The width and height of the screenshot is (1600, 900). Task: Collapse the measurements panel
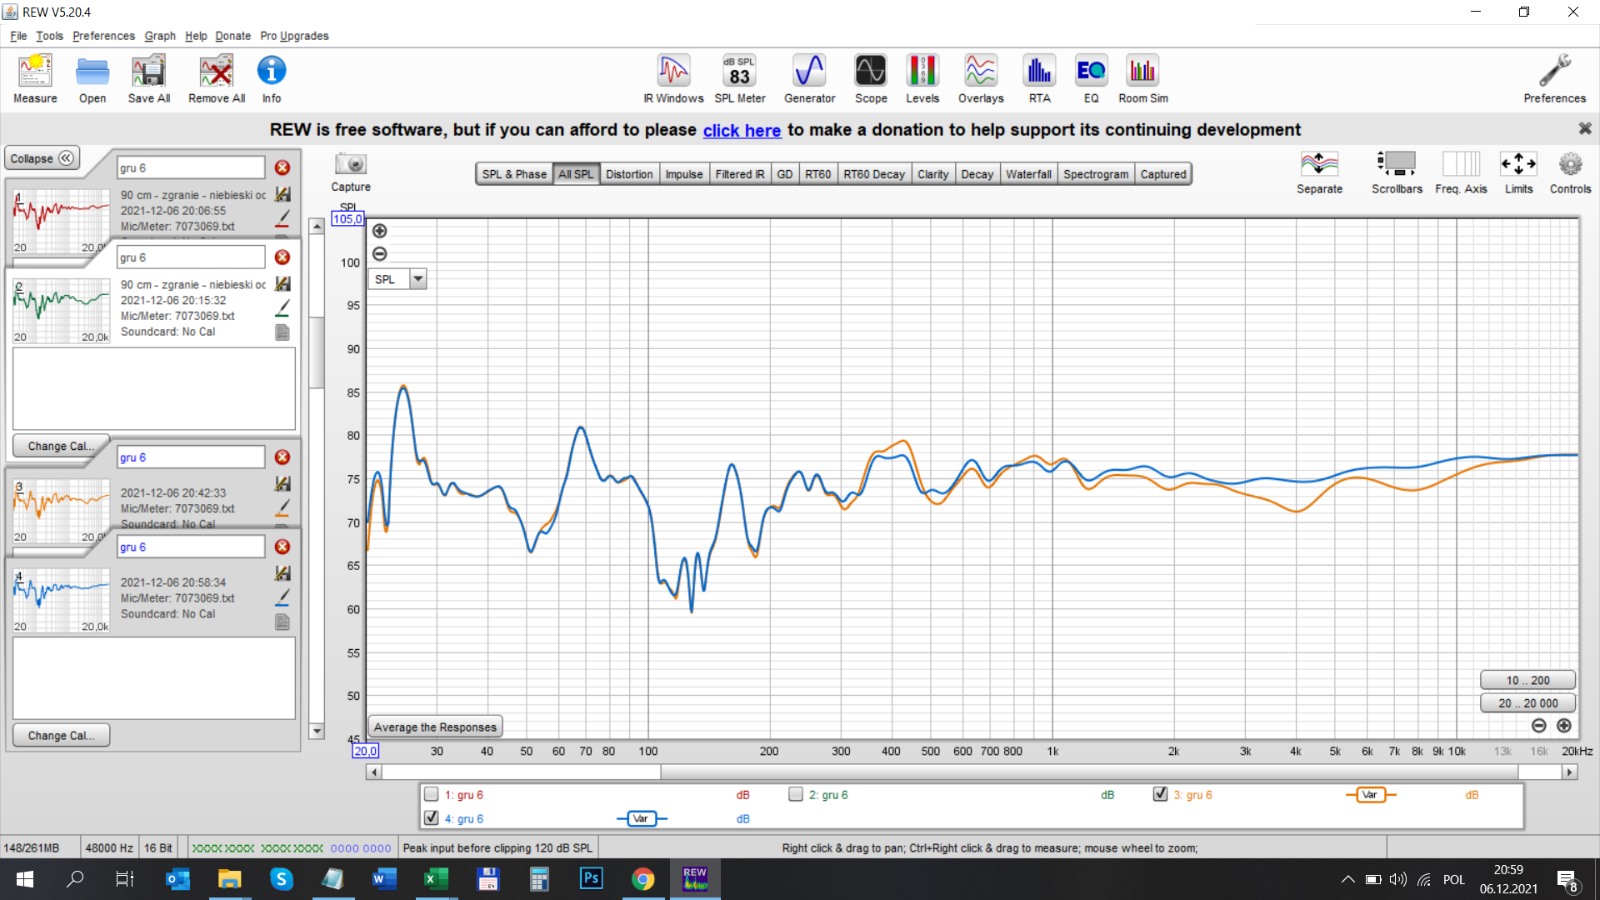[x=42, y=158]
